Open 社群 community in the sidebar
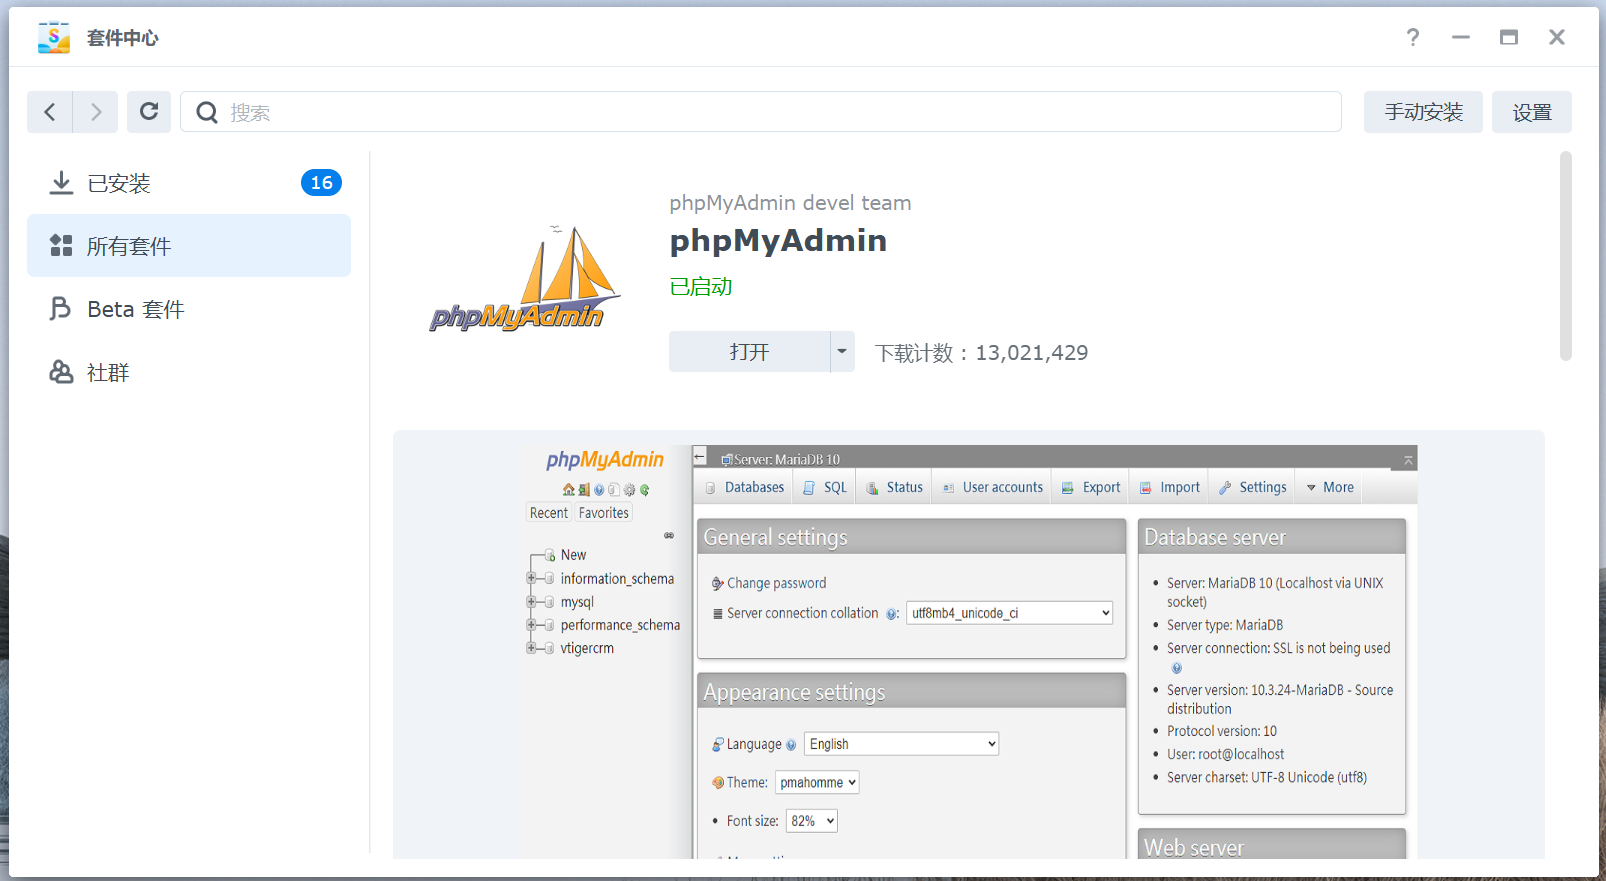The width and height of the screenshot is (1606, 881). coord(189,372)
